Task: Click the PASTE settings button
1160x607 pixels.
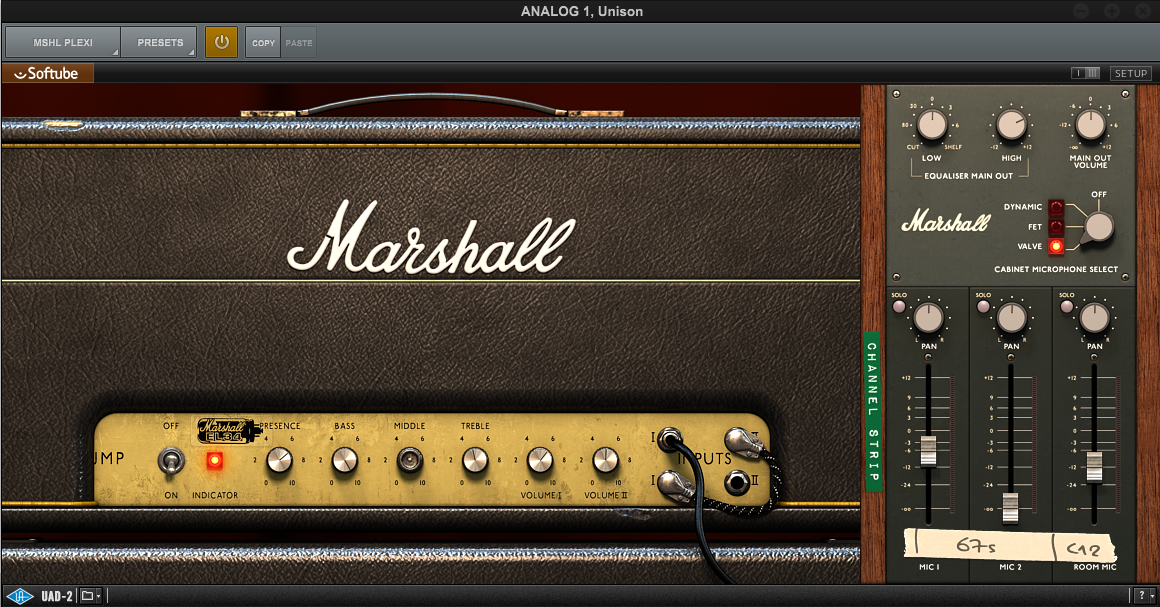Action: pyautogui.click(x=299, y=43)
